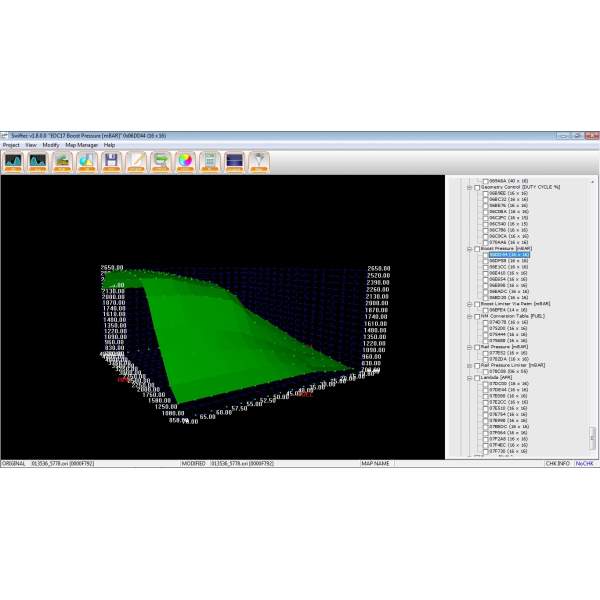This screenshot has width=600, height=600.
Task: Tick the Boost Pressure [mBAR] group checkbox
Action: point(477,249)
